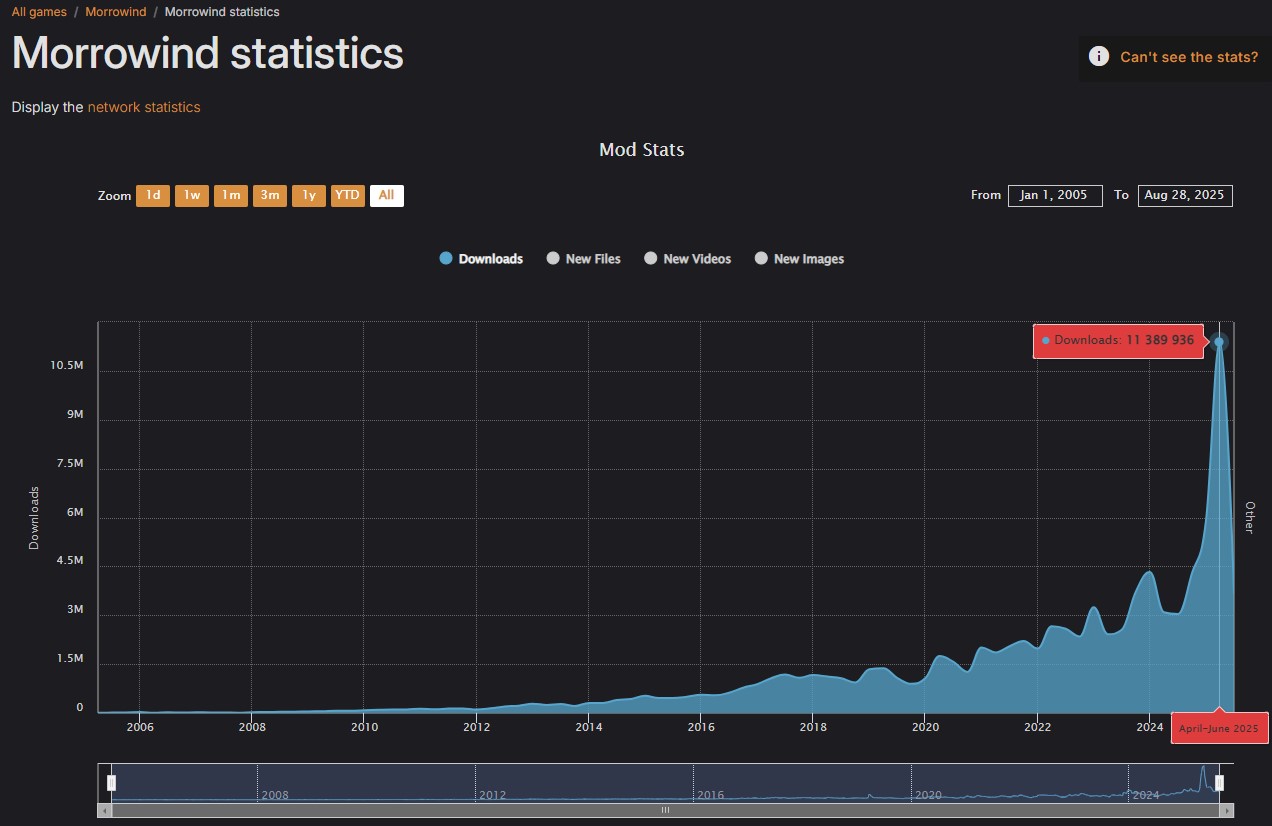
Task: Click the highlighted April-June 2025 data point
Action: click(x=1219, y=342)
